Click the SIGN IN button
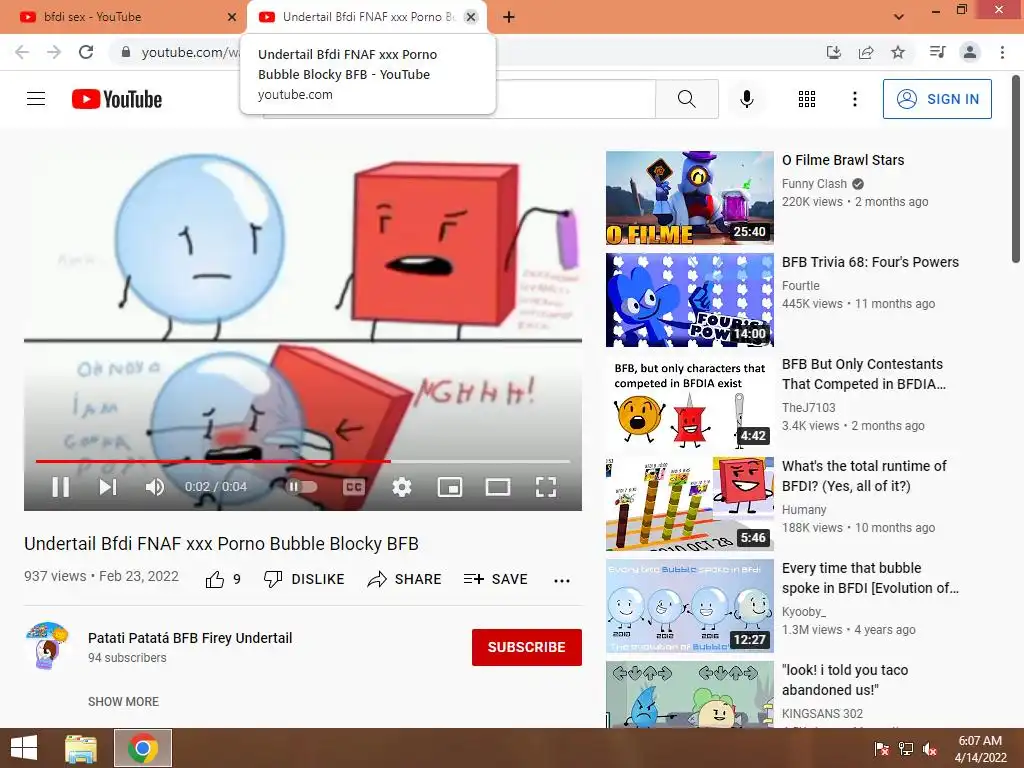 tap(937, 99)
